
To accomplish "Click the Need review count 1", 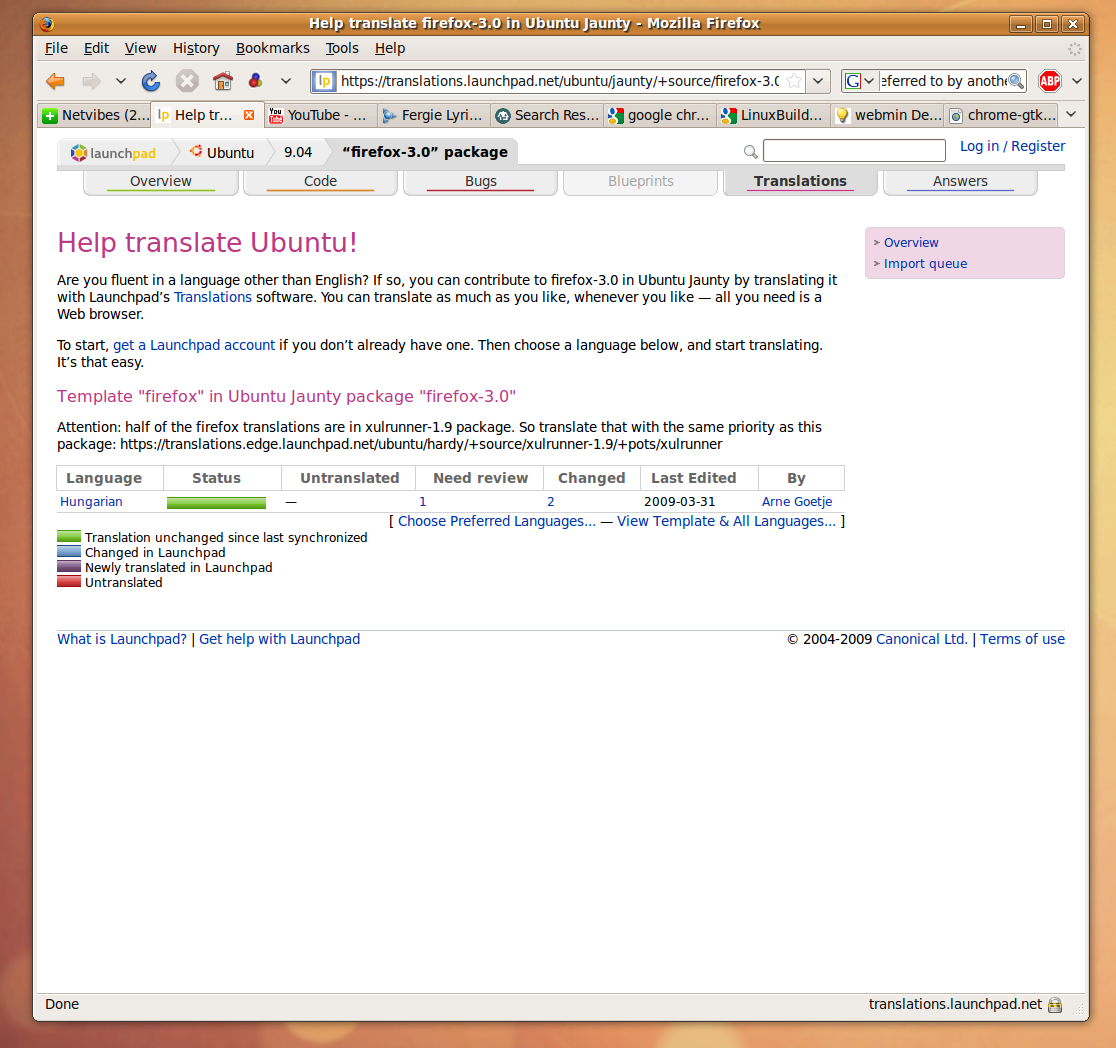I will click(423, 502).
